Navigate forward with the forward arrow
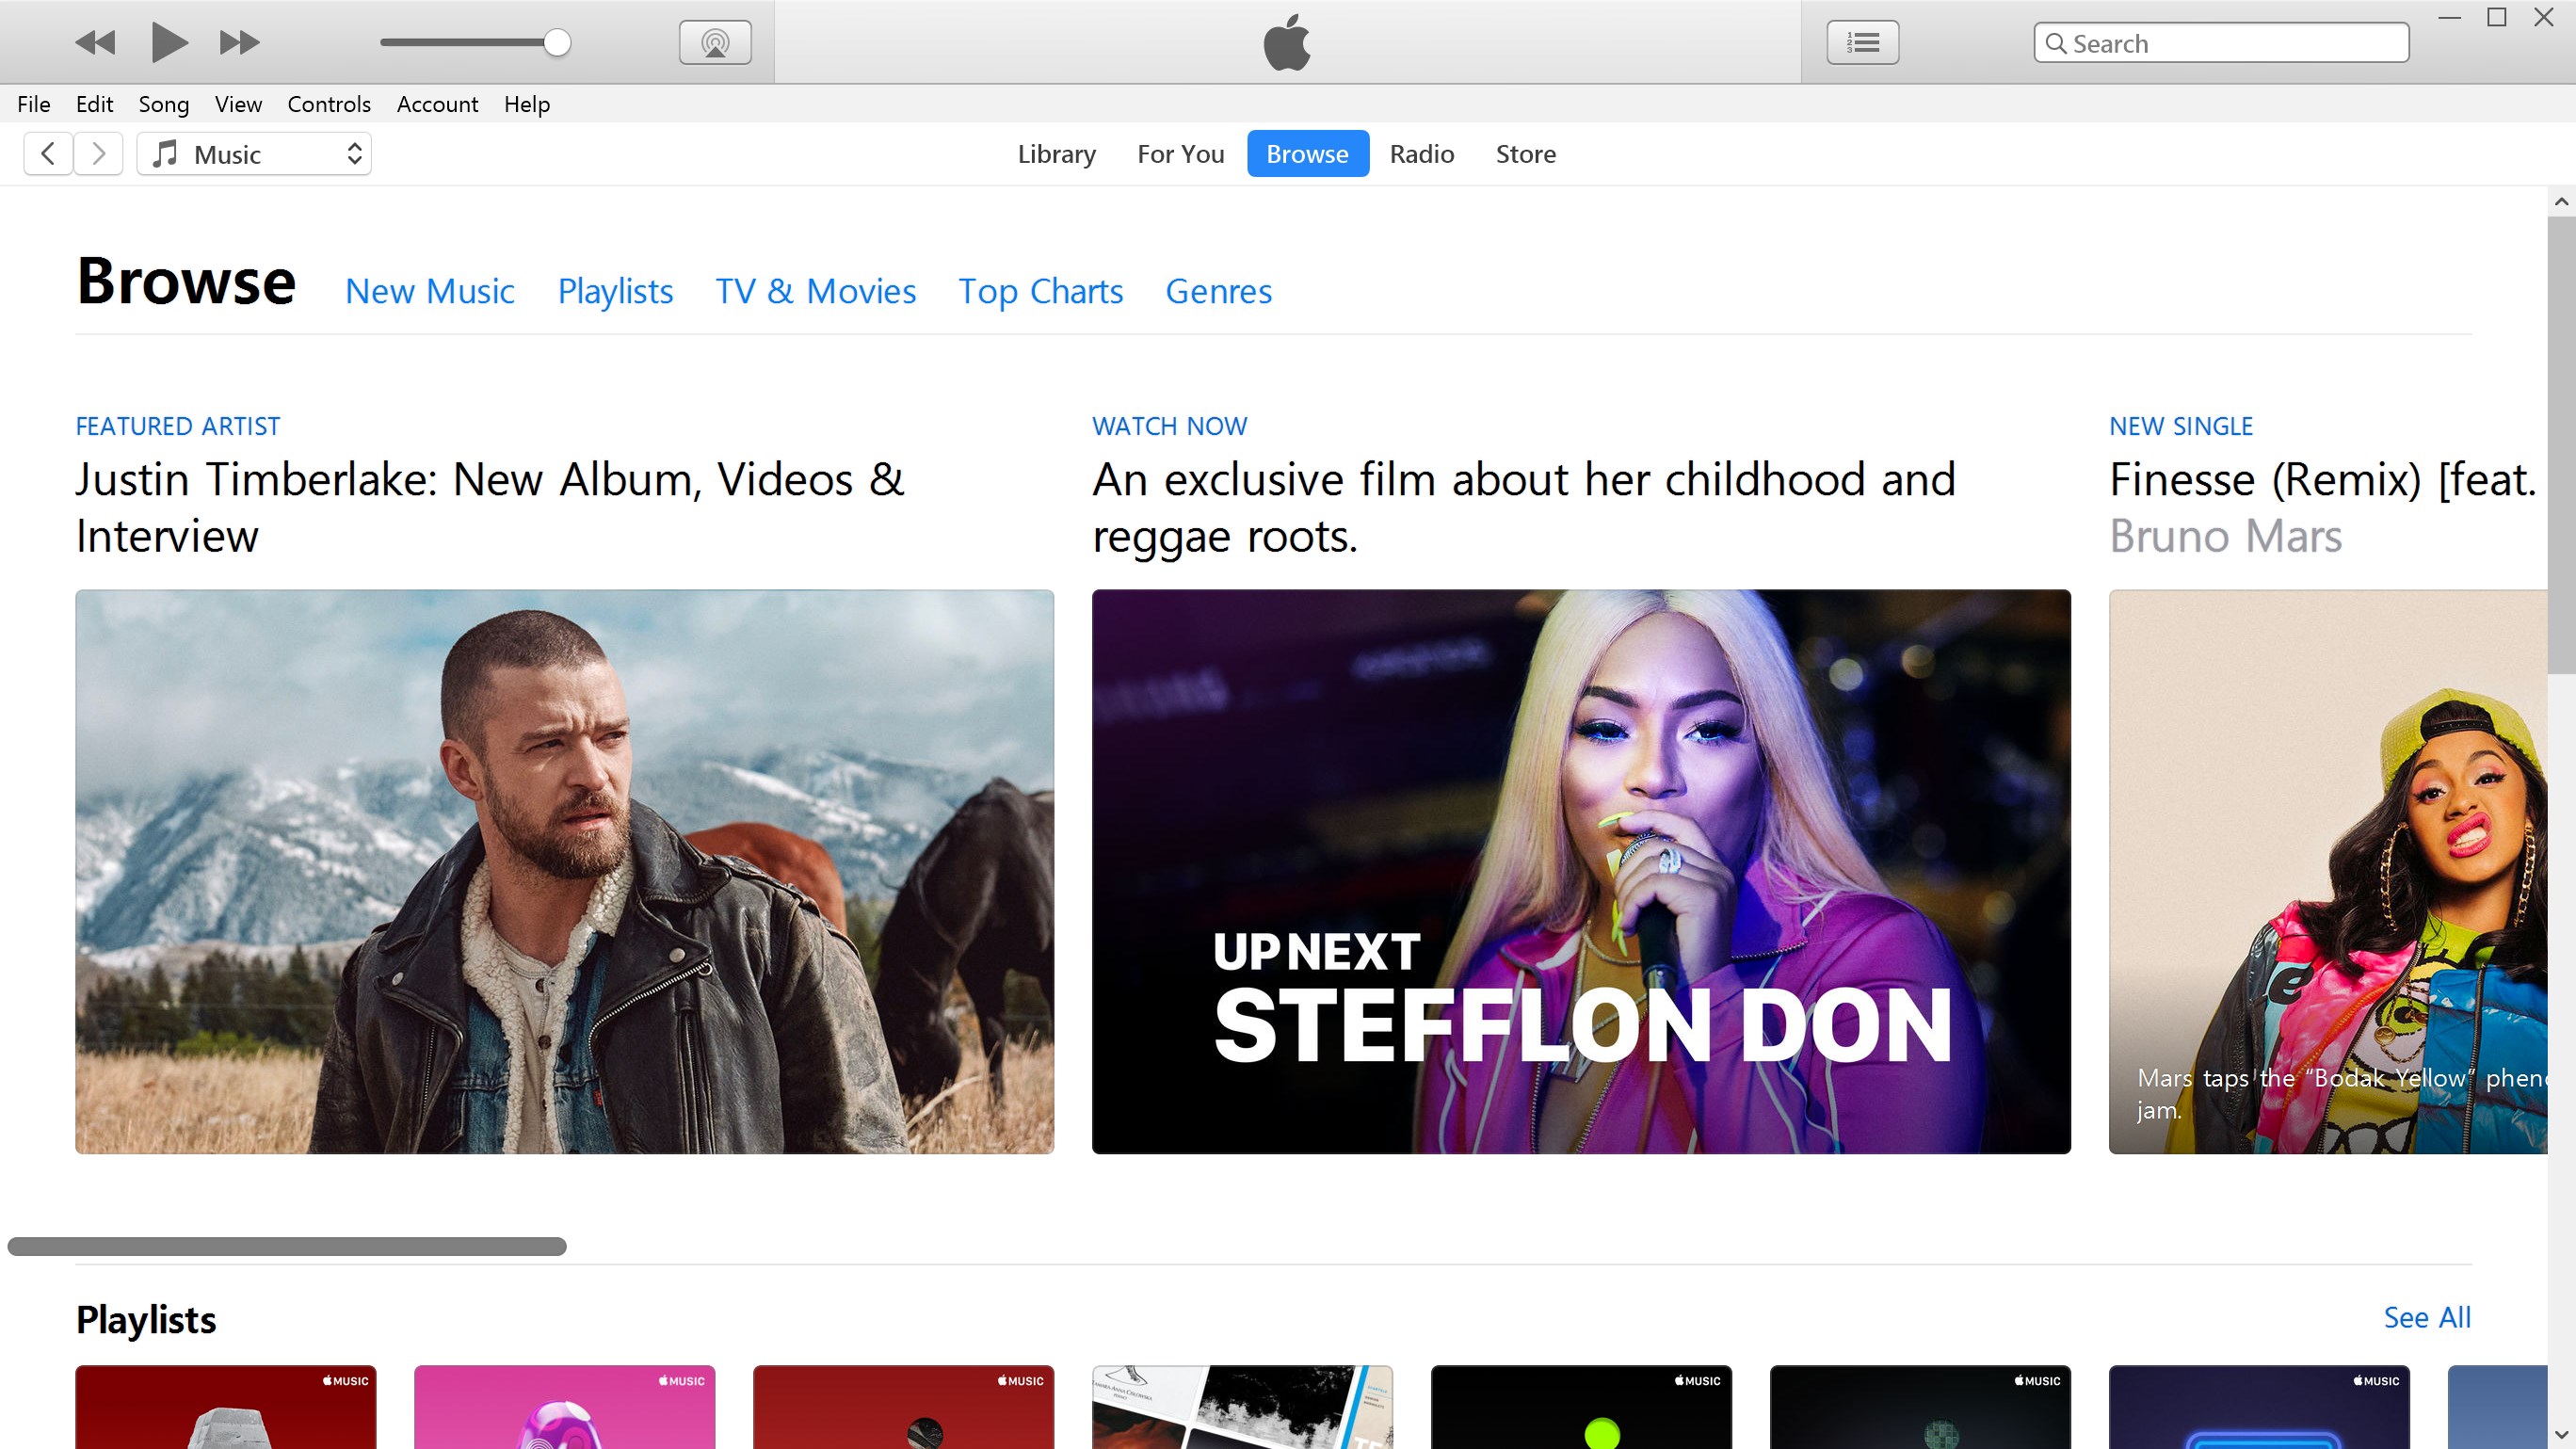The width and height of the screenshot is (2576, 1449). [x=97, y=153]
